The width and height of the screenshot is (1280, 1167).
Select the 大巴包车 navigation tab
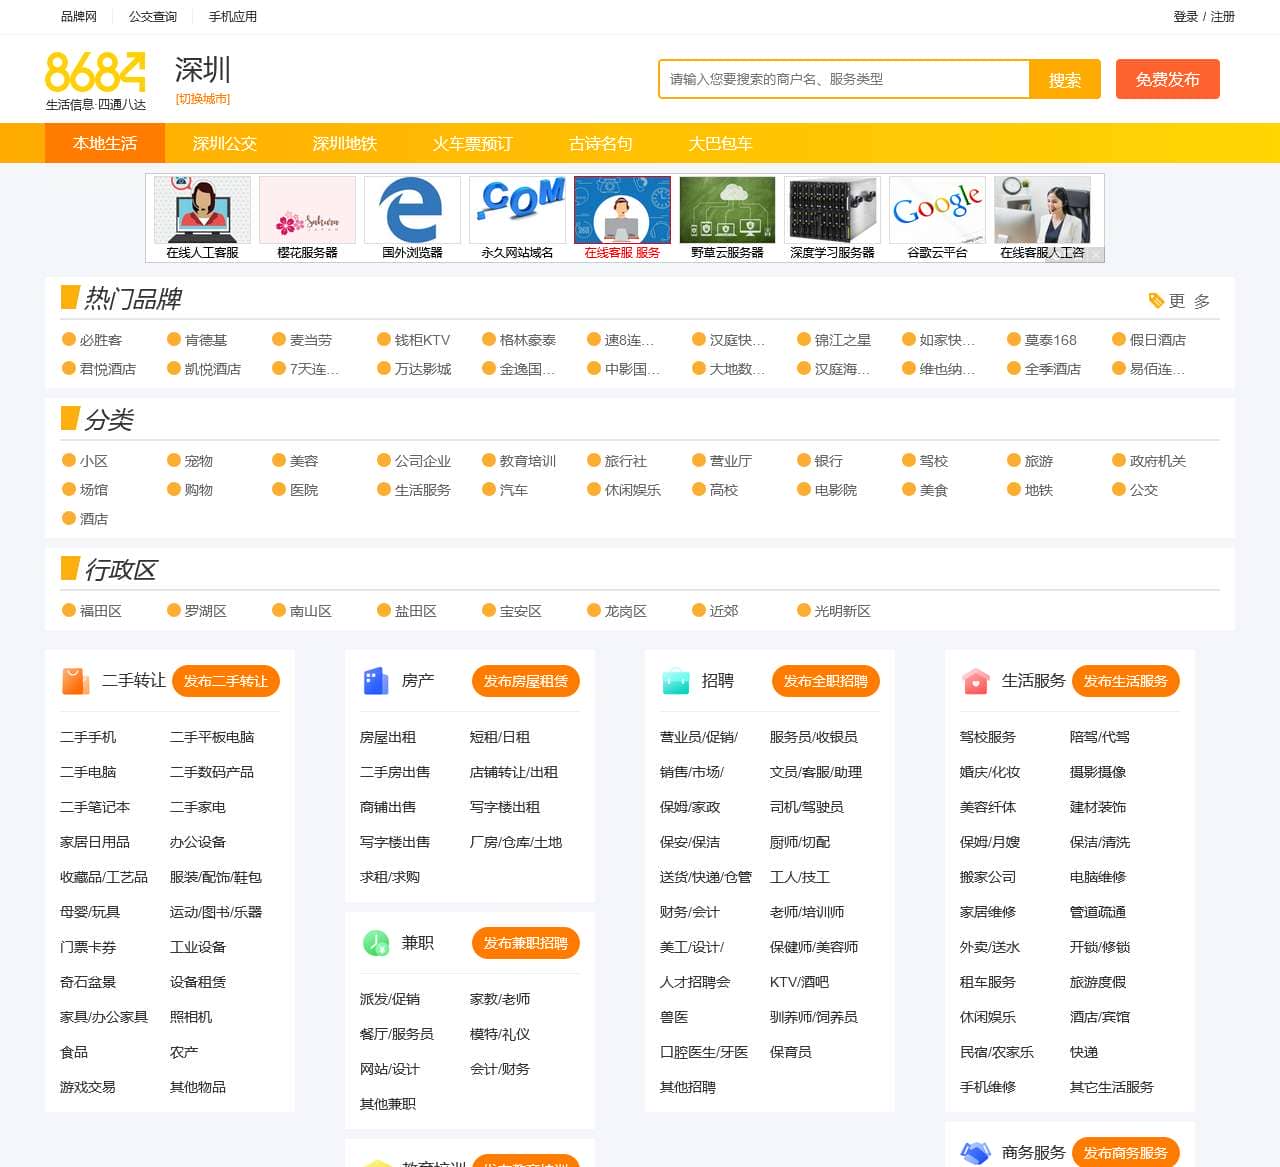[x=721, y=143]
